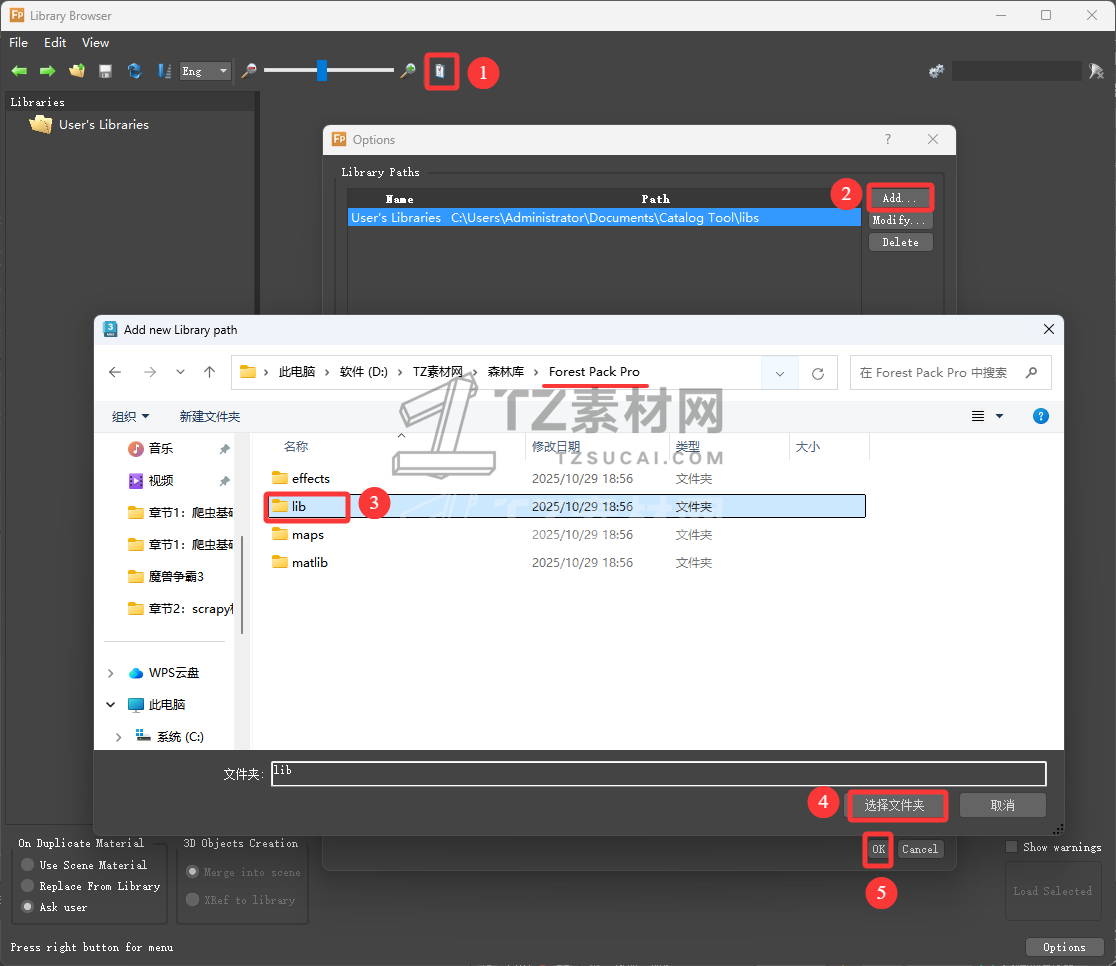Select the User's Libraries folder in tree
Image resolution: width=1116 pixels, height=966 pixels.
point(90,125)
